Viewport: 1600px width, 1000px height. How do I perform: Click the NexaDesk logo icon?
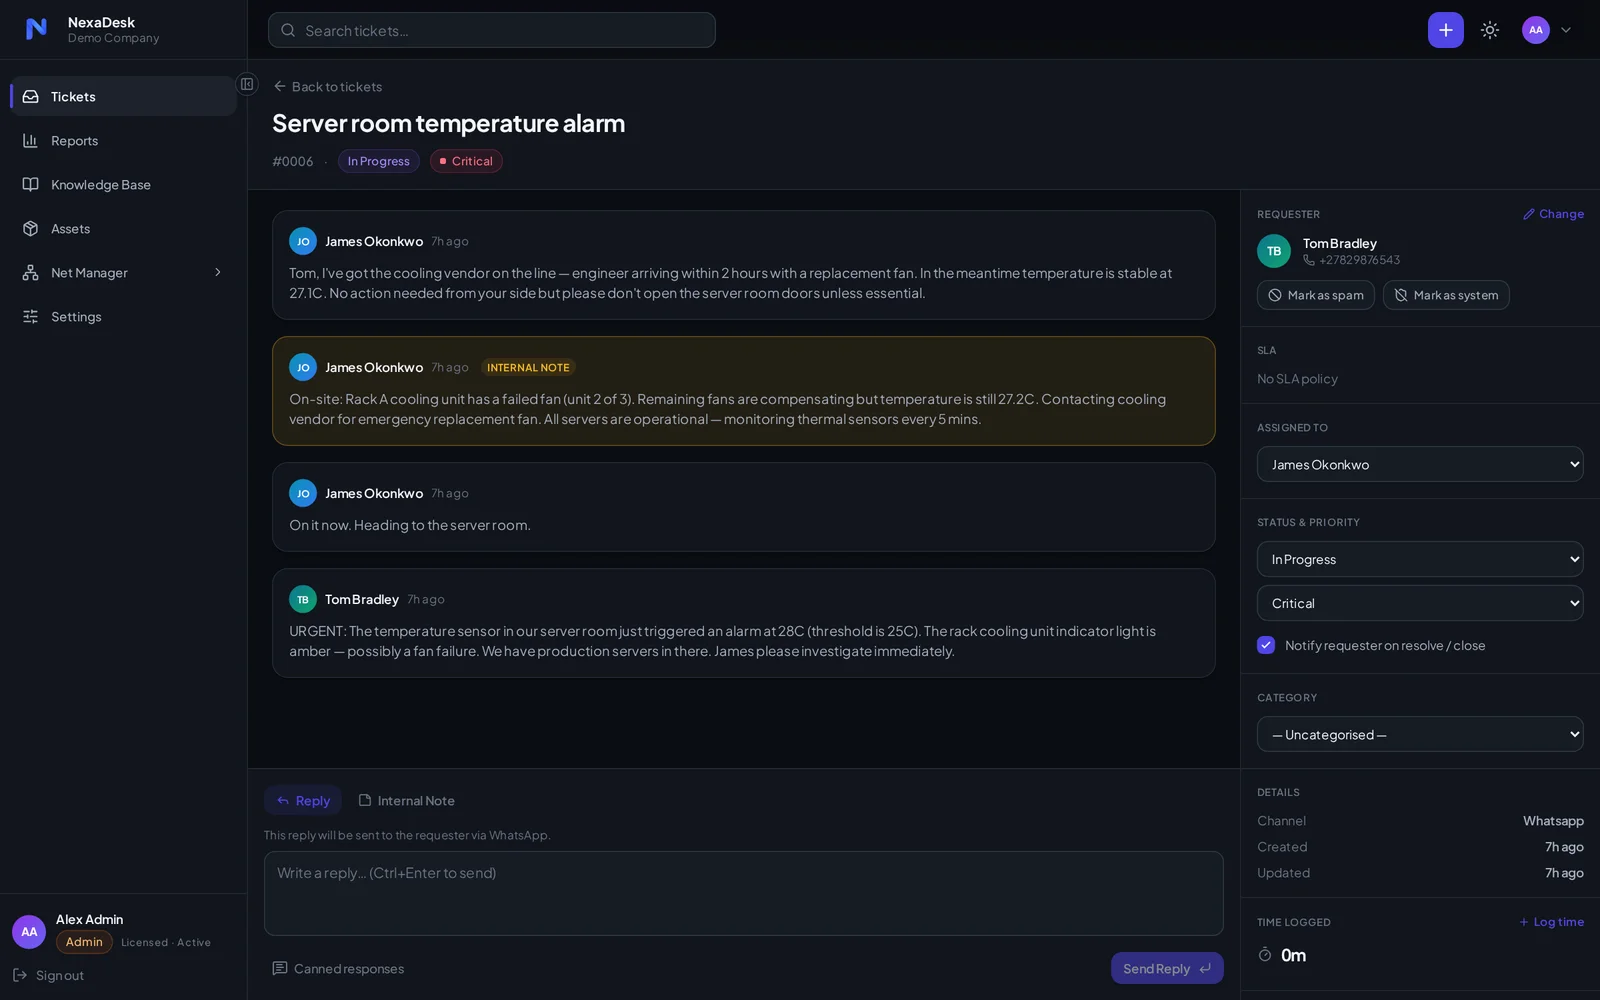(x=36, y=29)
